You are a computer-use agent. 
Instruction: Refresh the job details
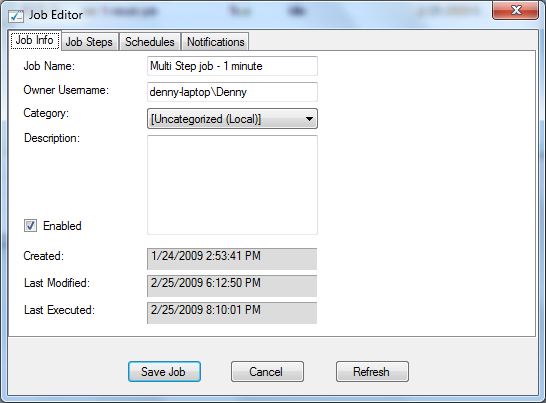pos(372,372)
